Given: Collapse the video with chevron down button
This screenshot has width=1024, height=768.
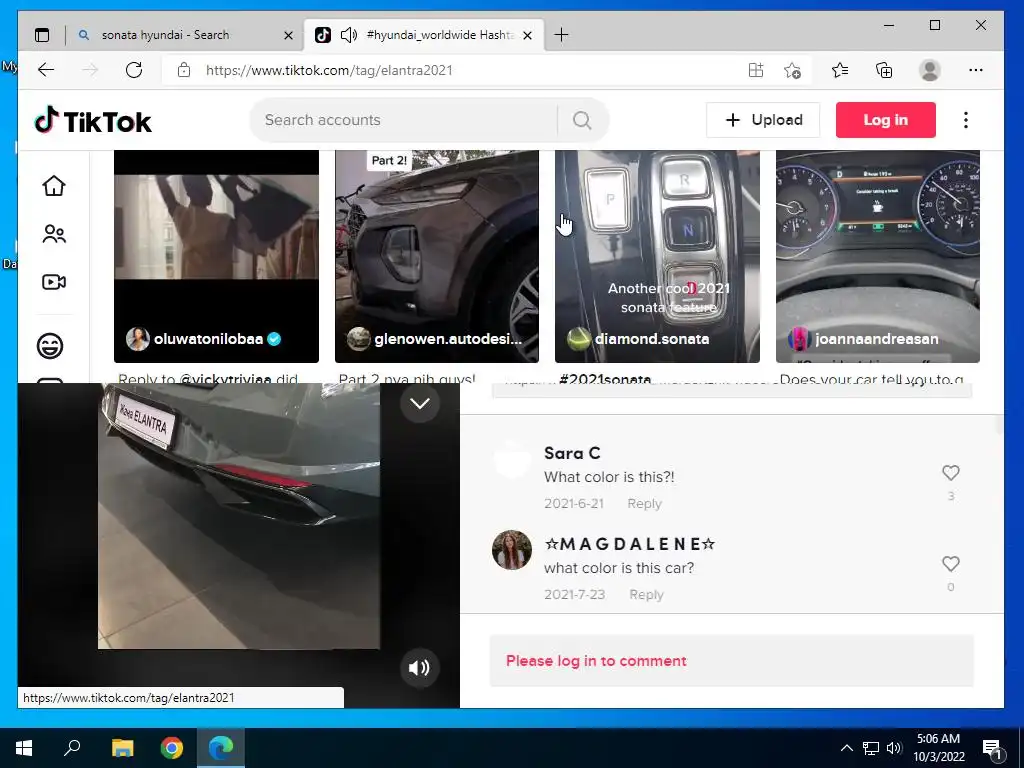Looking at the screenshot, I should pyautogui.click(x=420, y=403).
